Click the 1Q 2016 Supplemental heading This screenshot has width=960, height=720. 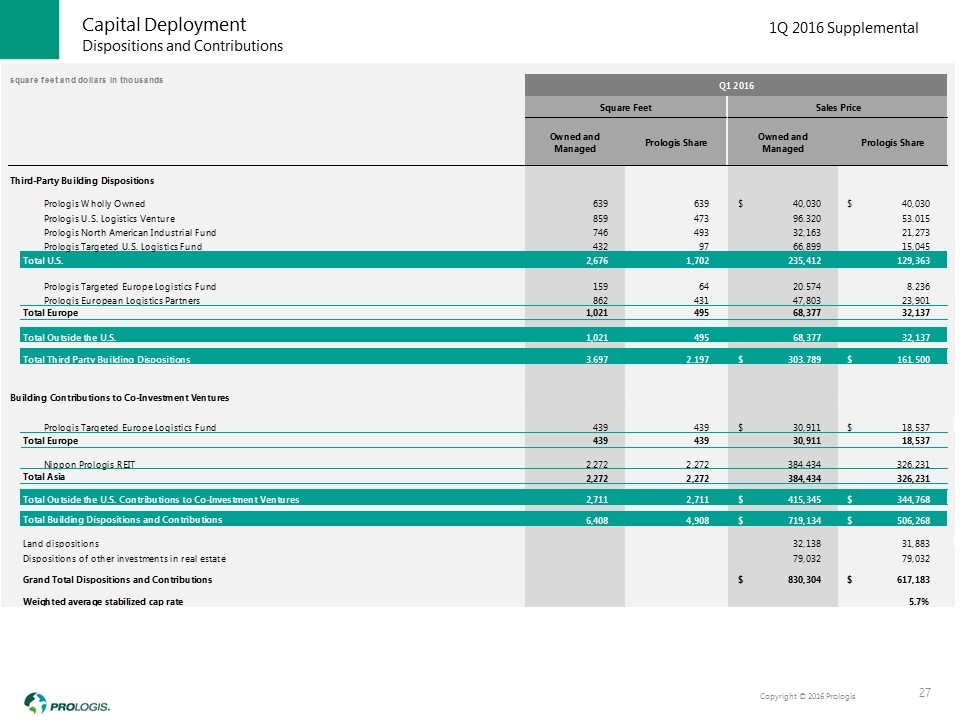pyautogui.click(x=843, y=28)
